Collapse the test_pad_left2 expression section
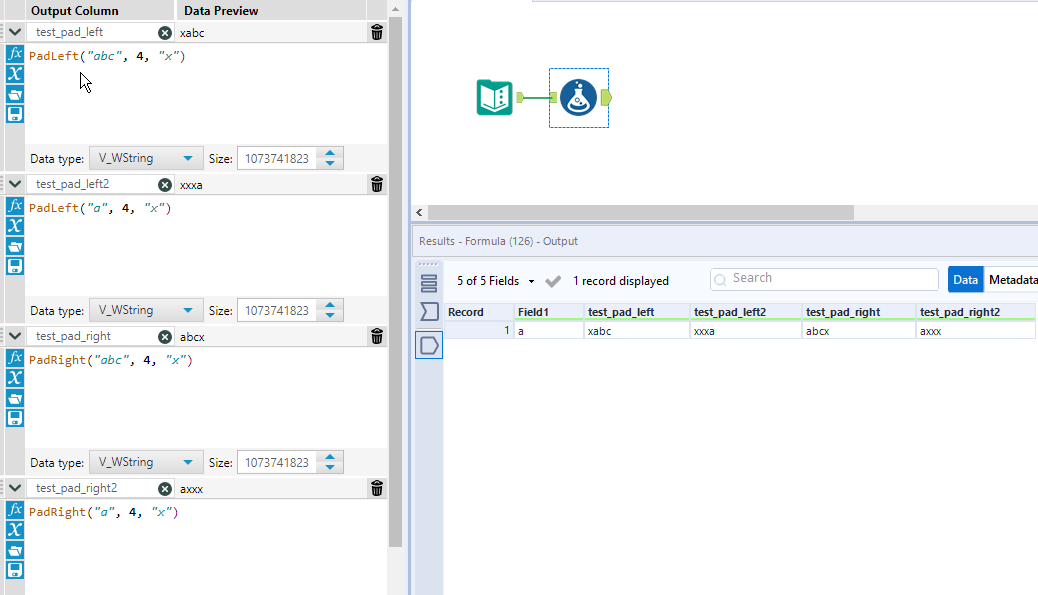The height and width of the screenshot is (595, 1038). pos(14,183)
